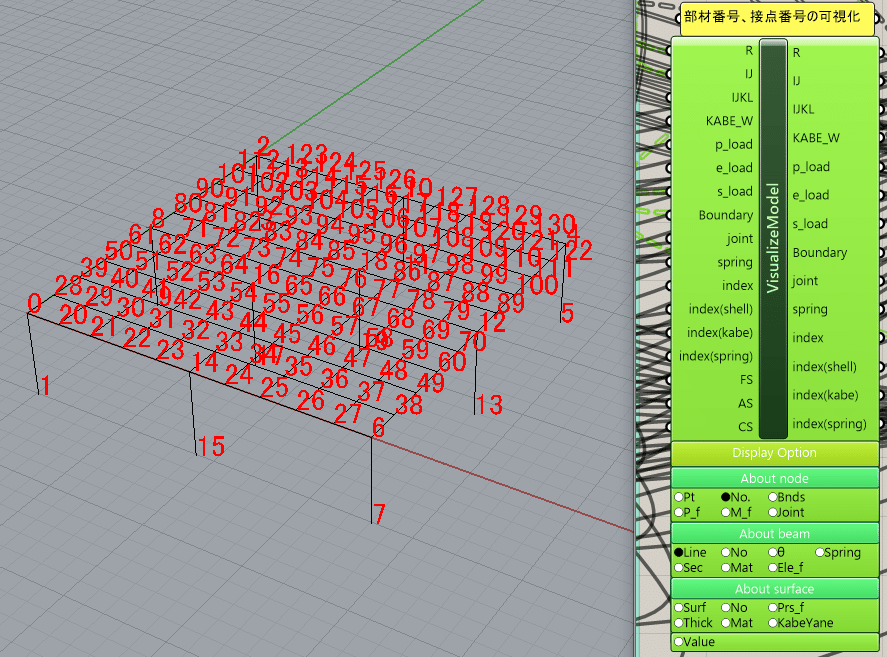Screen dimensions: 887x657
Task: Click the AS input parameter
Action: (x=745, y=403)
